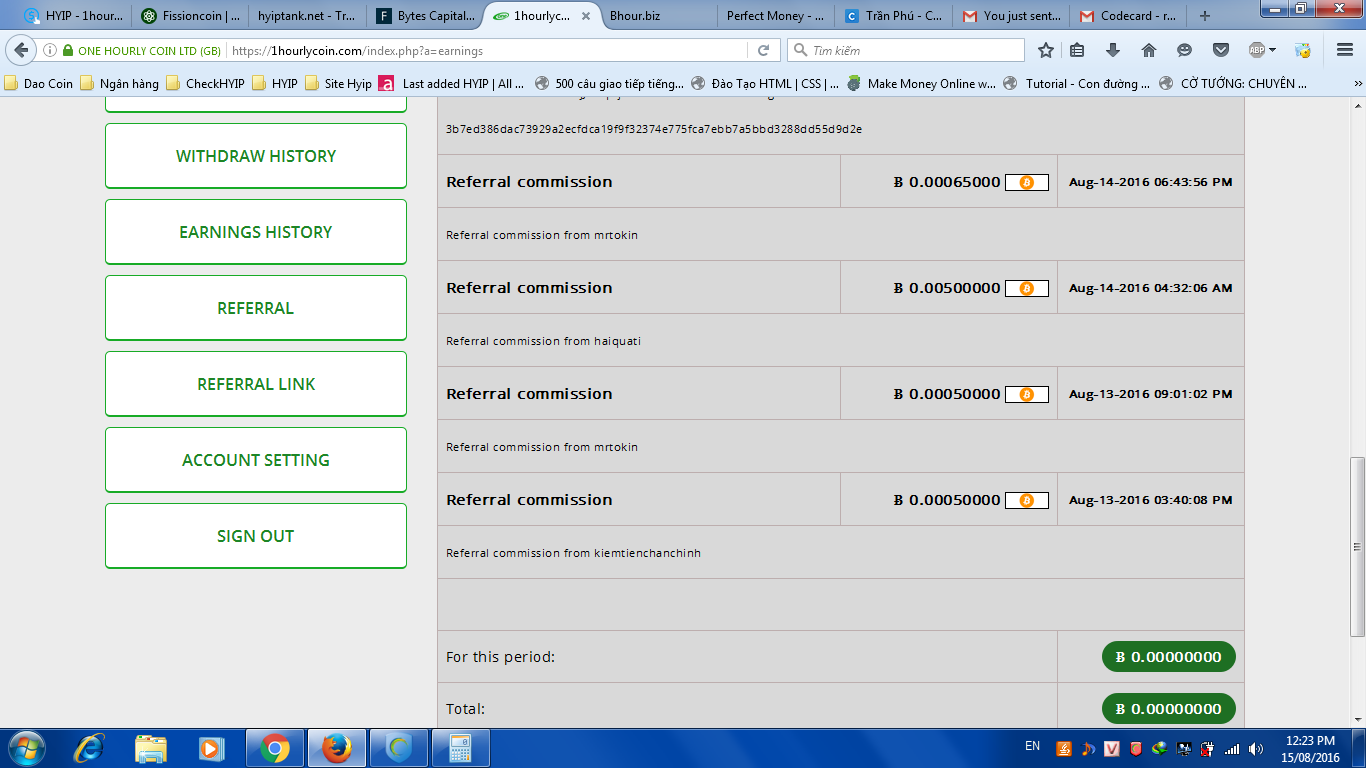Go to the Firefox home page
Screen dimensions: 1366x768
click(1149, 50)
